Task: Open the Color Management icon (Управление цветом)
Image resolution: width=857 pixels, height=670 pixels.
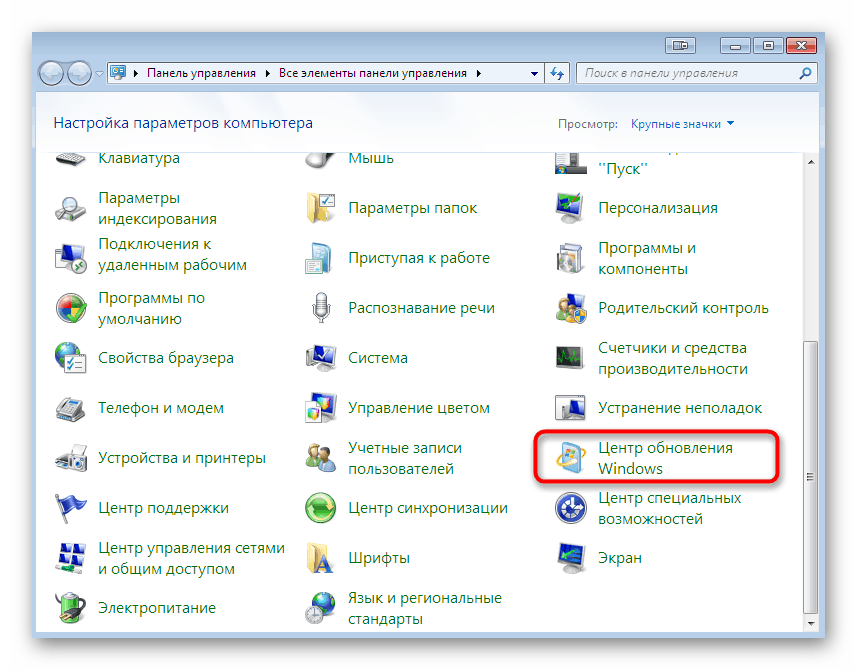Action: (x=321, y=408)
